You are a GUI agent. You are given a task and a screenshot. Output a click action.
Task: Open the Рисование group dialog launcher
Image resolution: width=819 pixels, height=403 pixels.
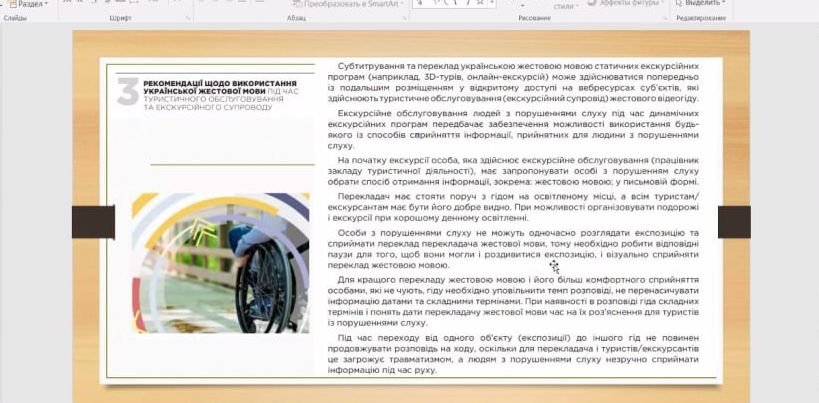point(664,18)
